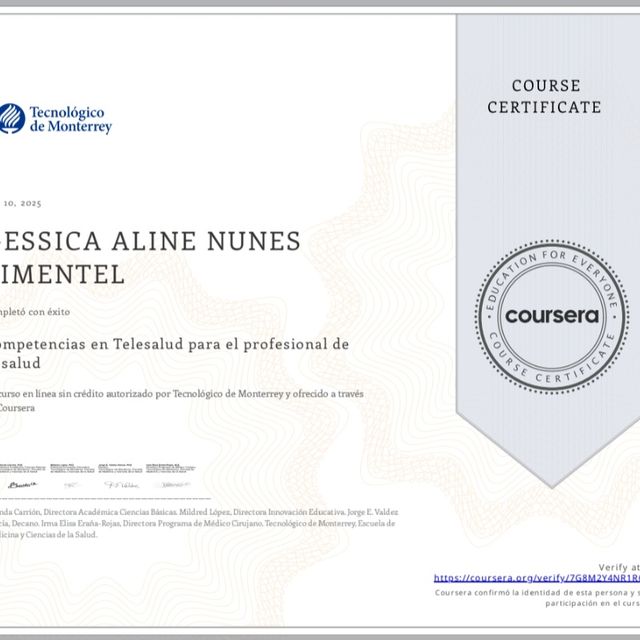Click the Tecnológico de Monterrey logo
Viewport: 640px width, 640px height.
tap(56, 119)
